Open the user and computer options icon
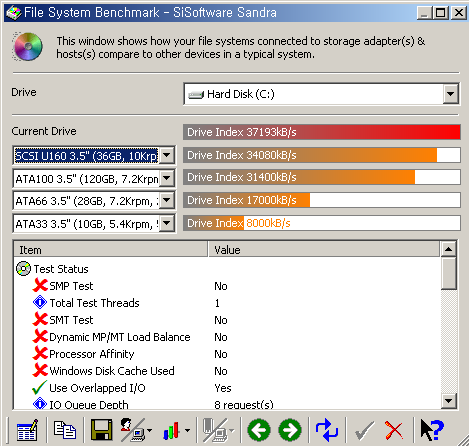 coord(132,430)
